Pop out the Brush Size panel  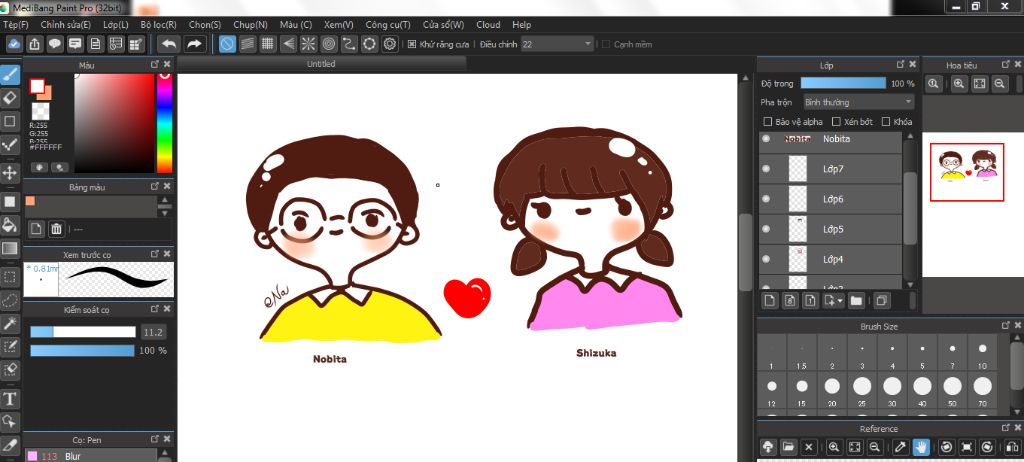[x=1006, y=325]
